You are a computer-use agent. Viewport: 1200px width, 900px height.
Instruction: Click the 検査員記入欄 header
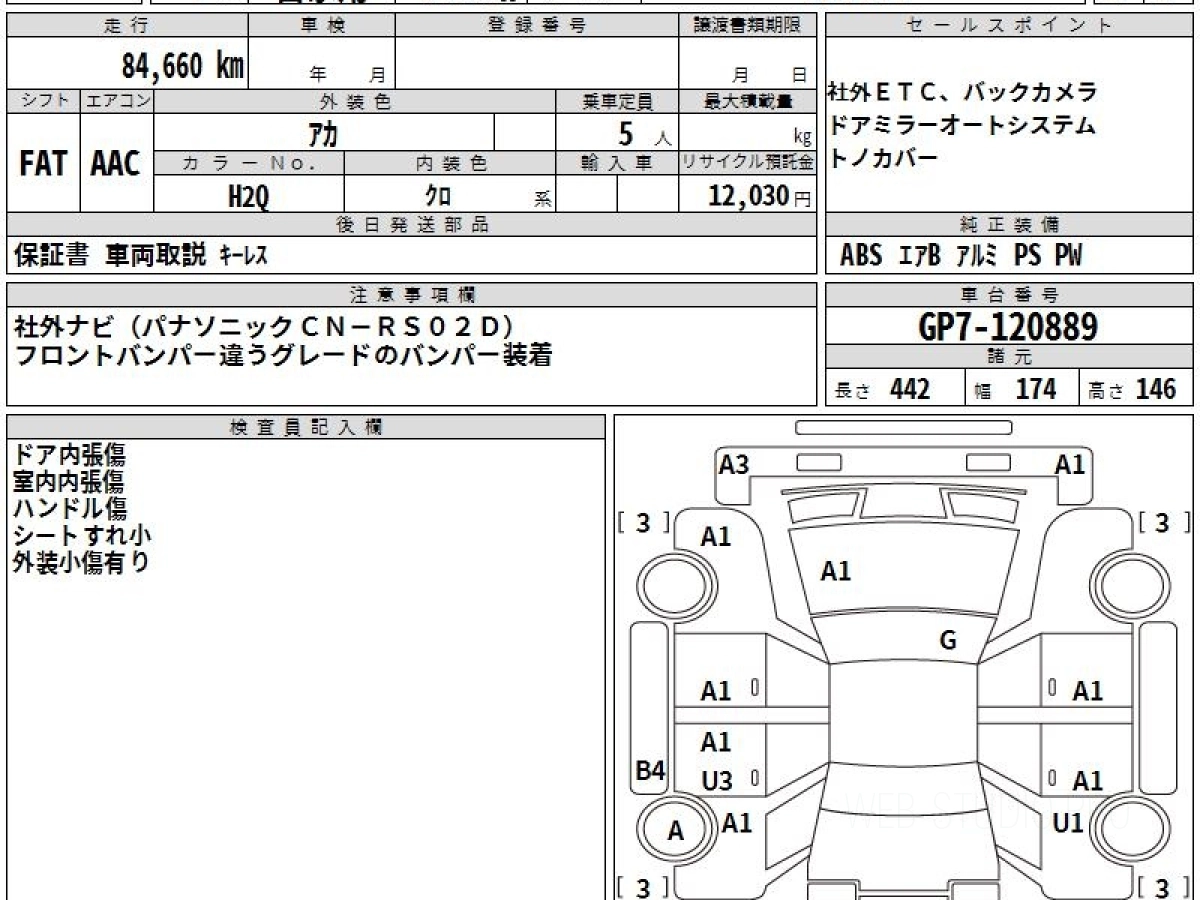tap(306, 427)
